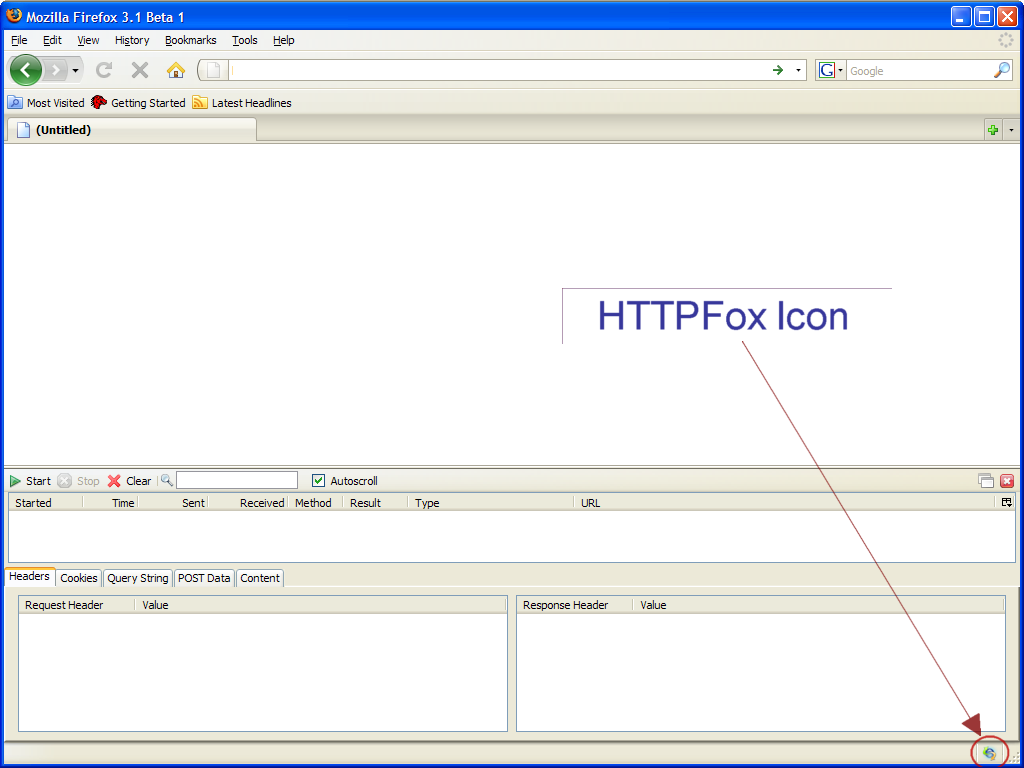Click the HTTPFox filter text field
Screen dimensions: 1024x768
[x=237, y=481]
